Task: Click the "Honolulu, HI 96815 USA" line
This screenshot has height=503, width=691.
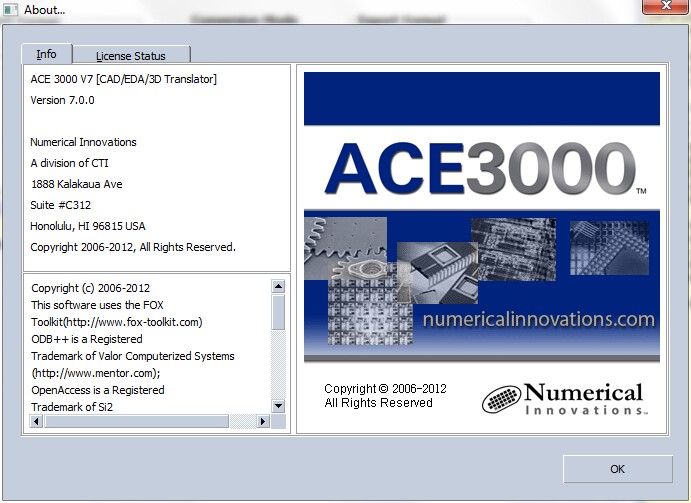Action: (x=88, y=226)
